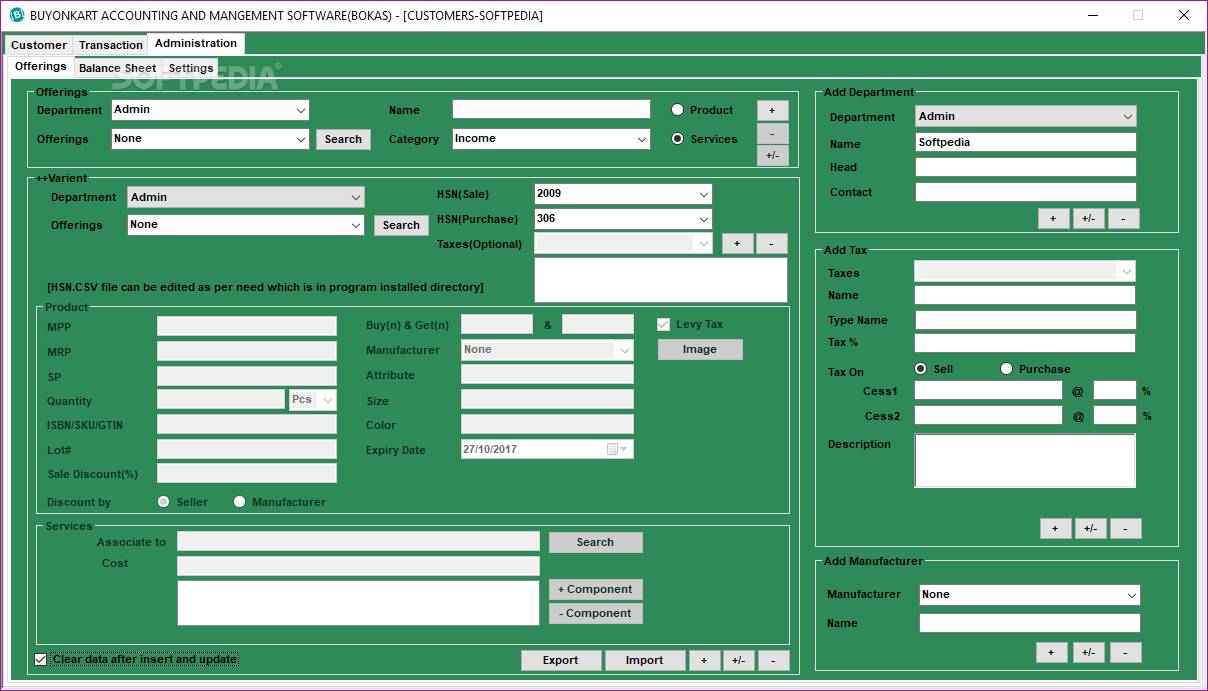Update manufacturer with +/- button
Image resolution: width=1208 pixels, height=691 pixels.
1088,652
